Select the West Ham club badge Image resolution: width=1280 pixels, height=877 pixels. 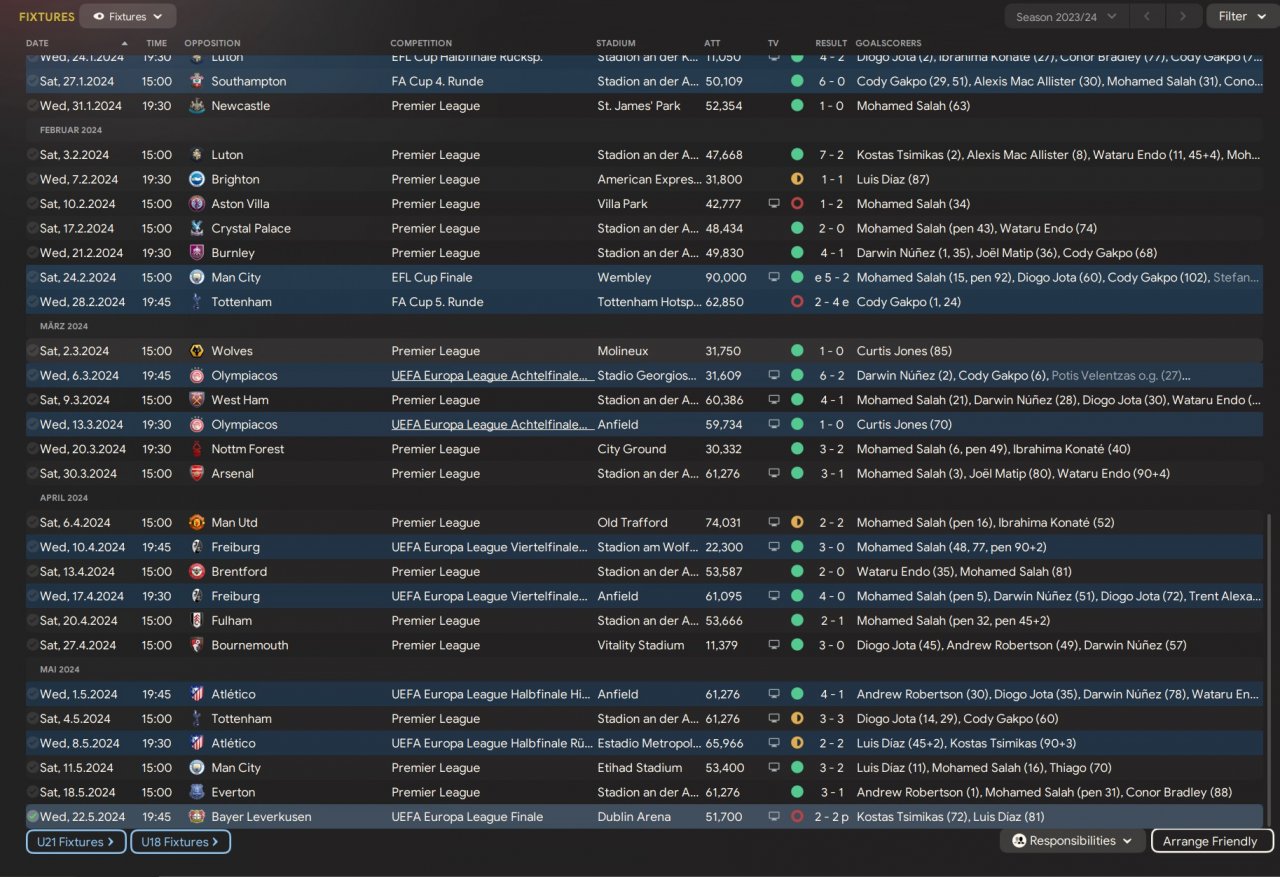point(197,400)
